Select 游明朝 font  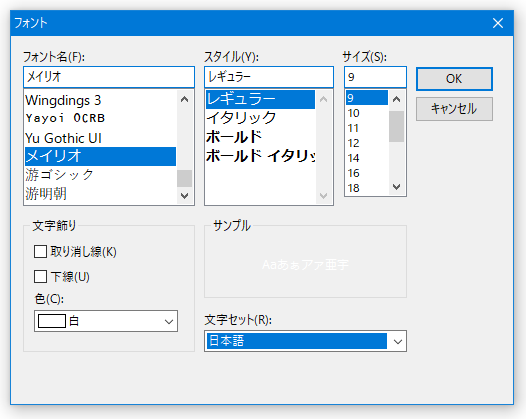pyautogui.click(x=100, y=194)
